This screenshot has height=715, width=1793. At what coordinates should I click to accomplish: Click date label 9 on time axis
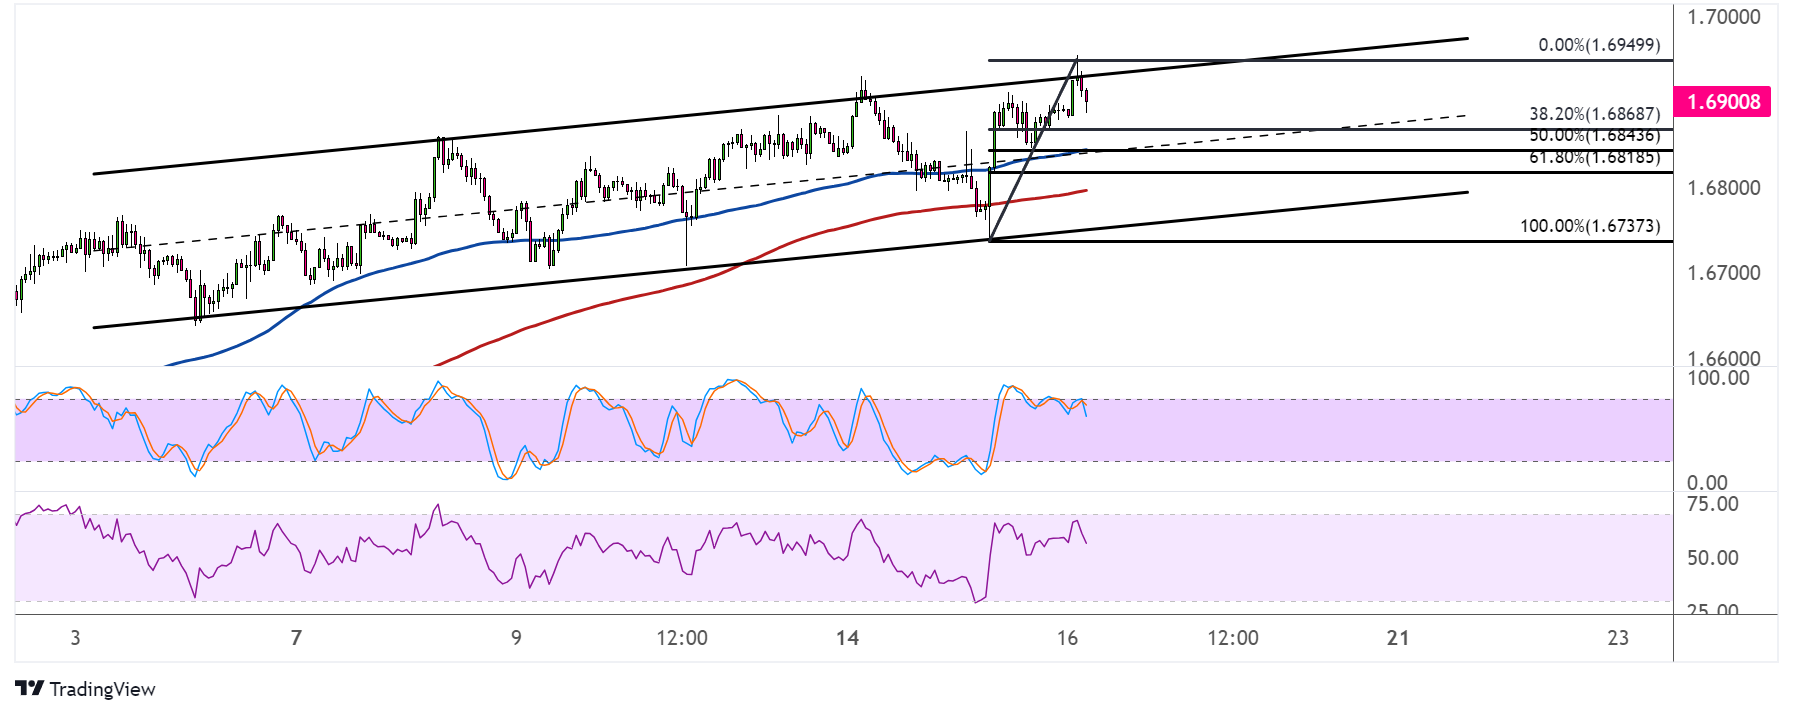tap(516, 638)
